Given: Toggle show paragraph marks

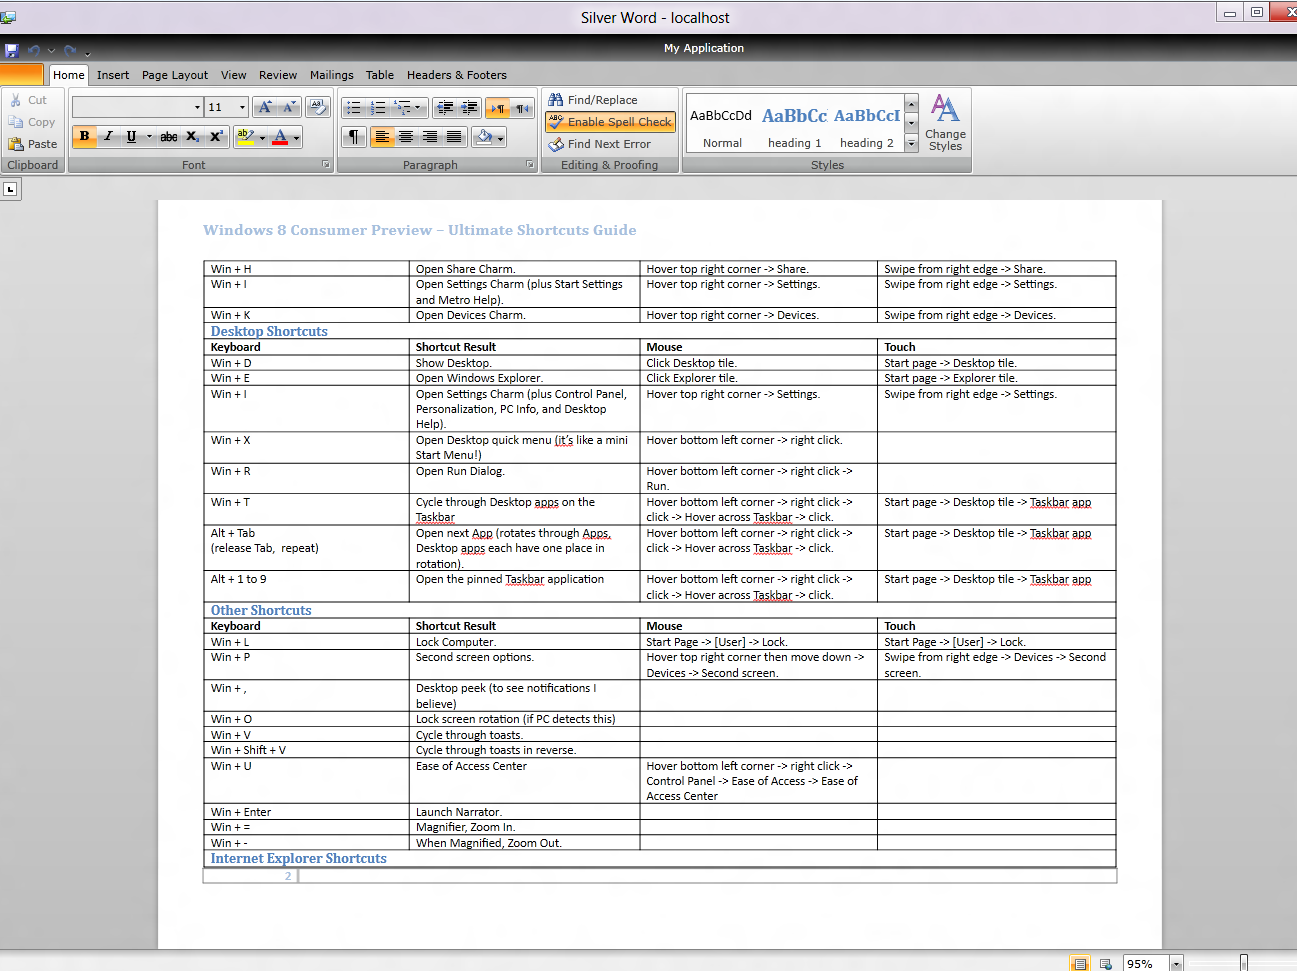Looking at the screenshot, I should tap(353, 137).
